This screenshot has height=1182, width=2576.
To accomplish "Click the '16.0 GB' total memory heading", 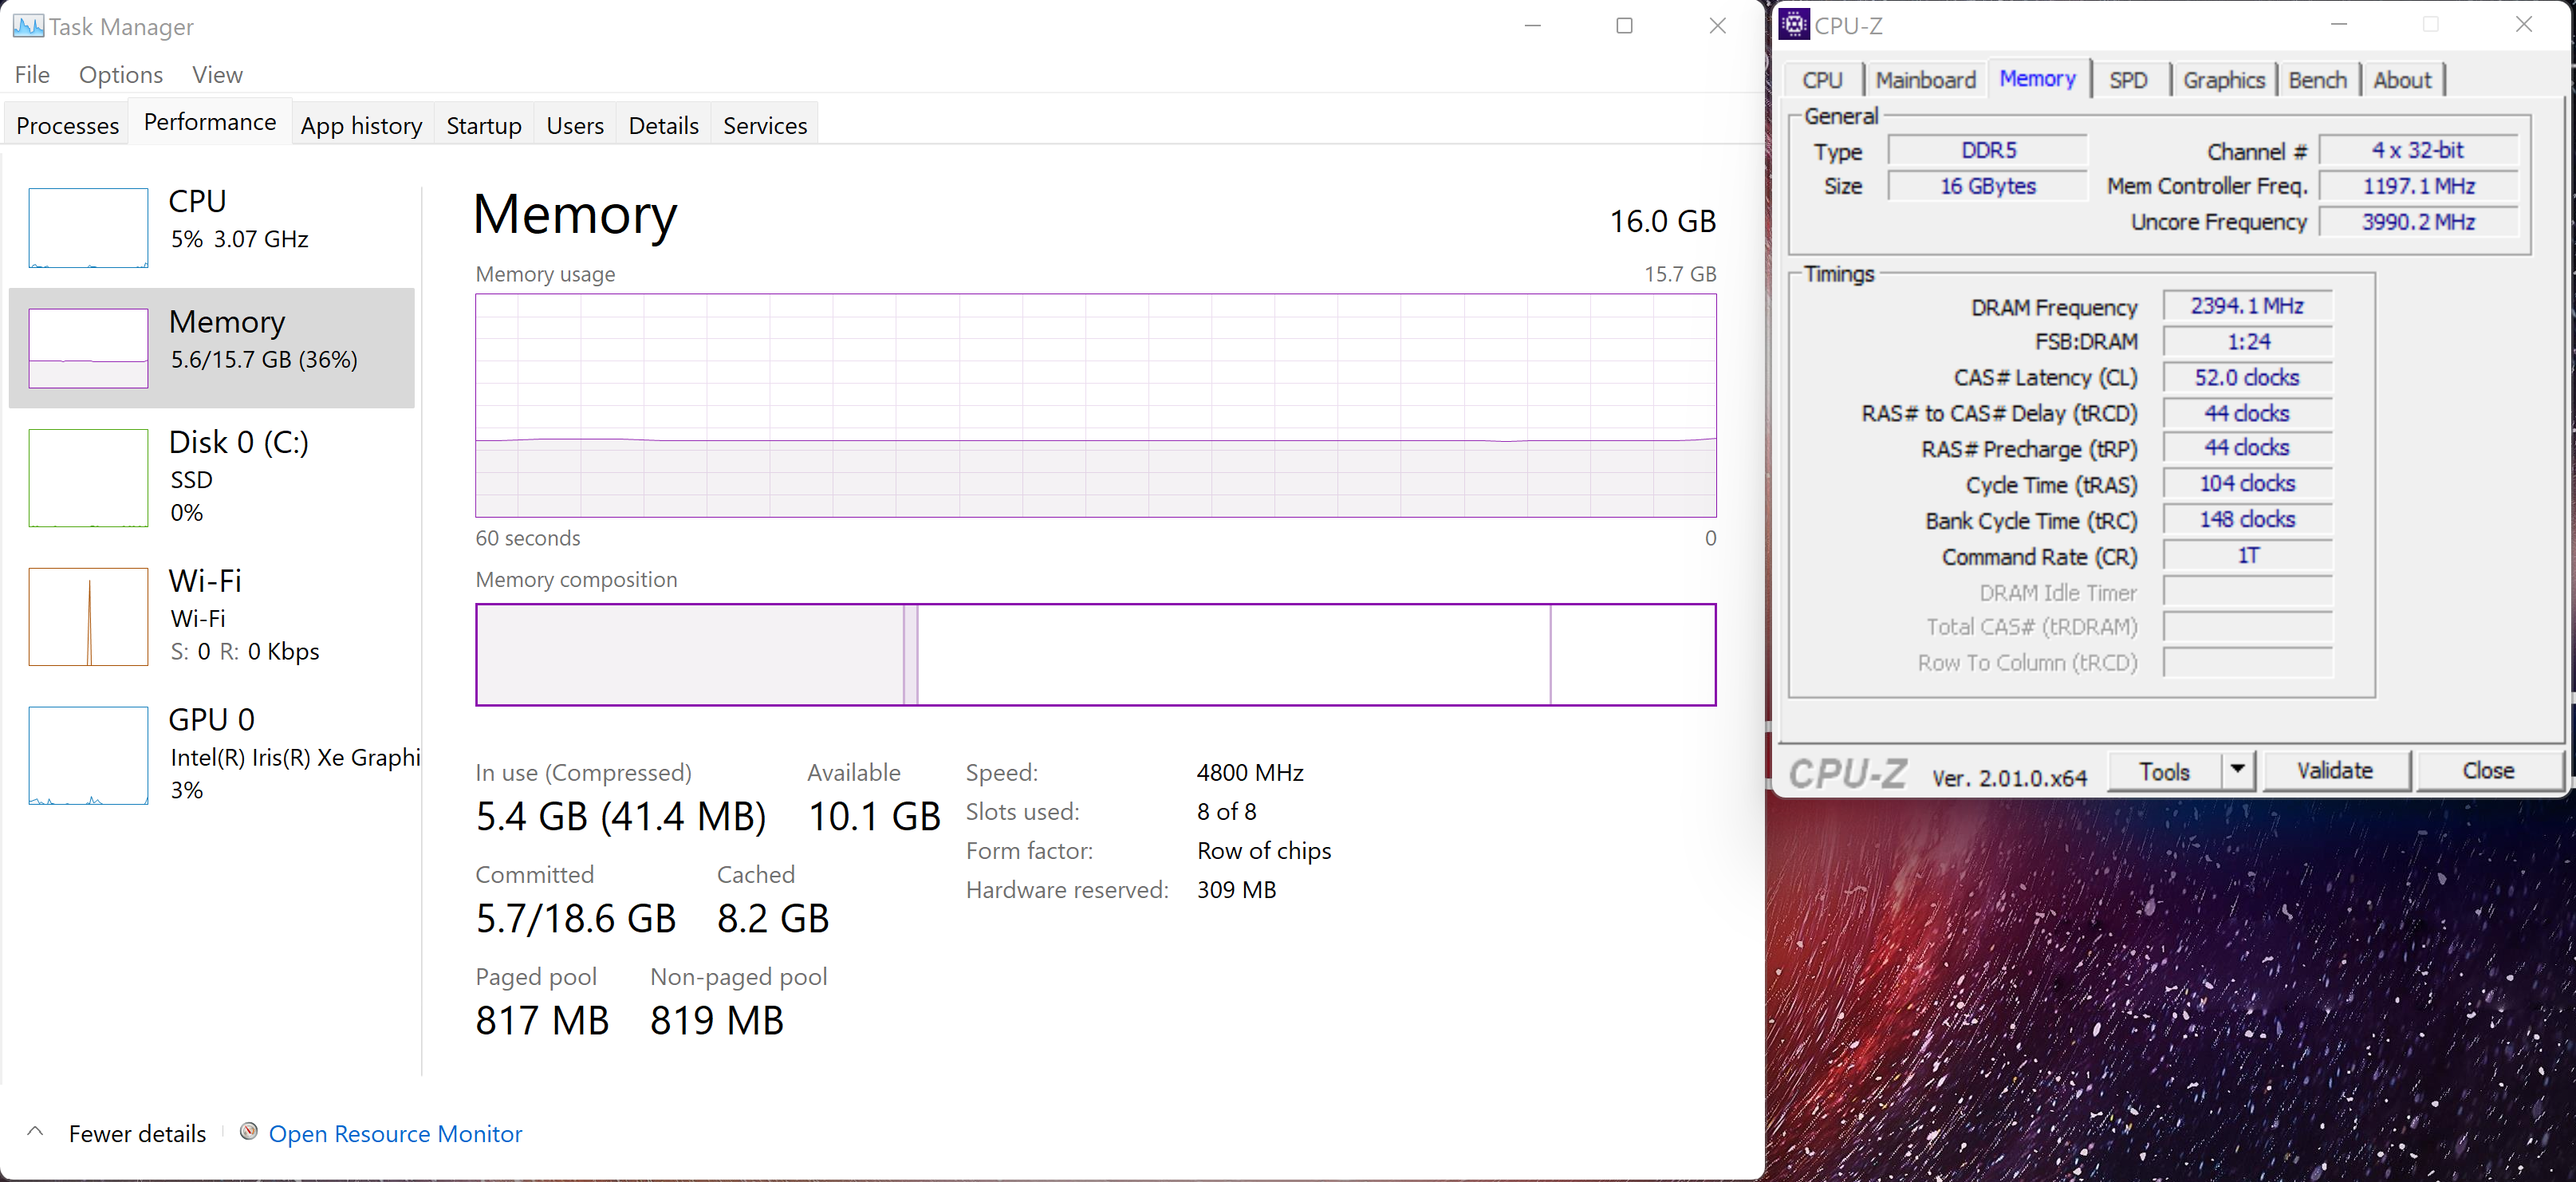I will (1662, 221).
